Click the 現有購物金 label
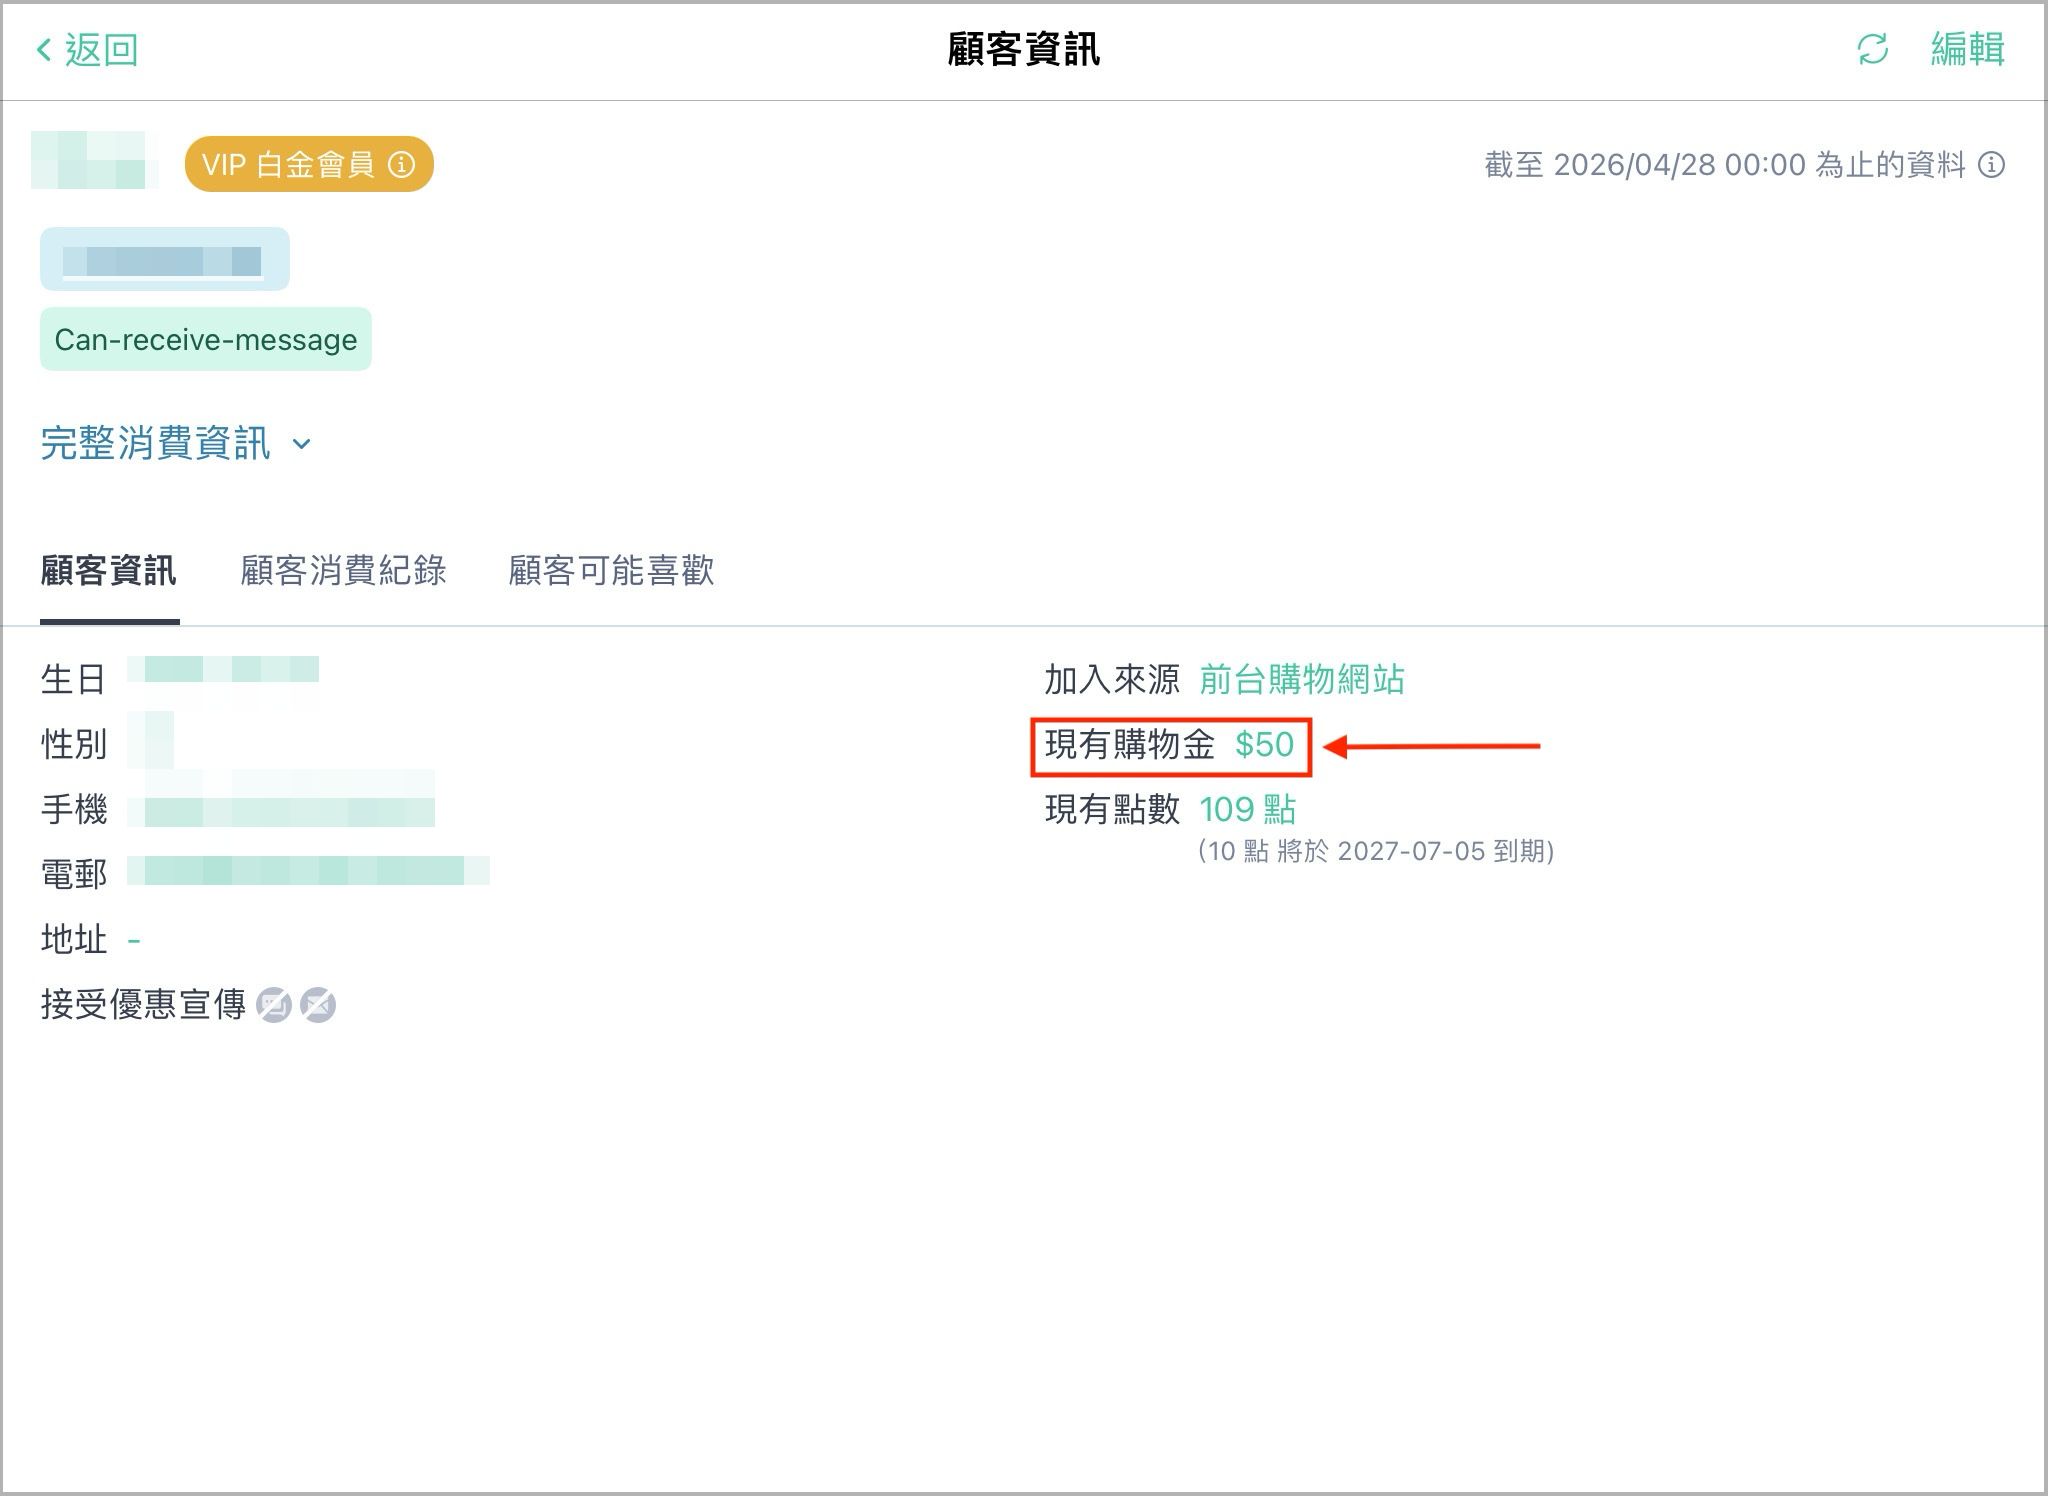 [1130, 745]
